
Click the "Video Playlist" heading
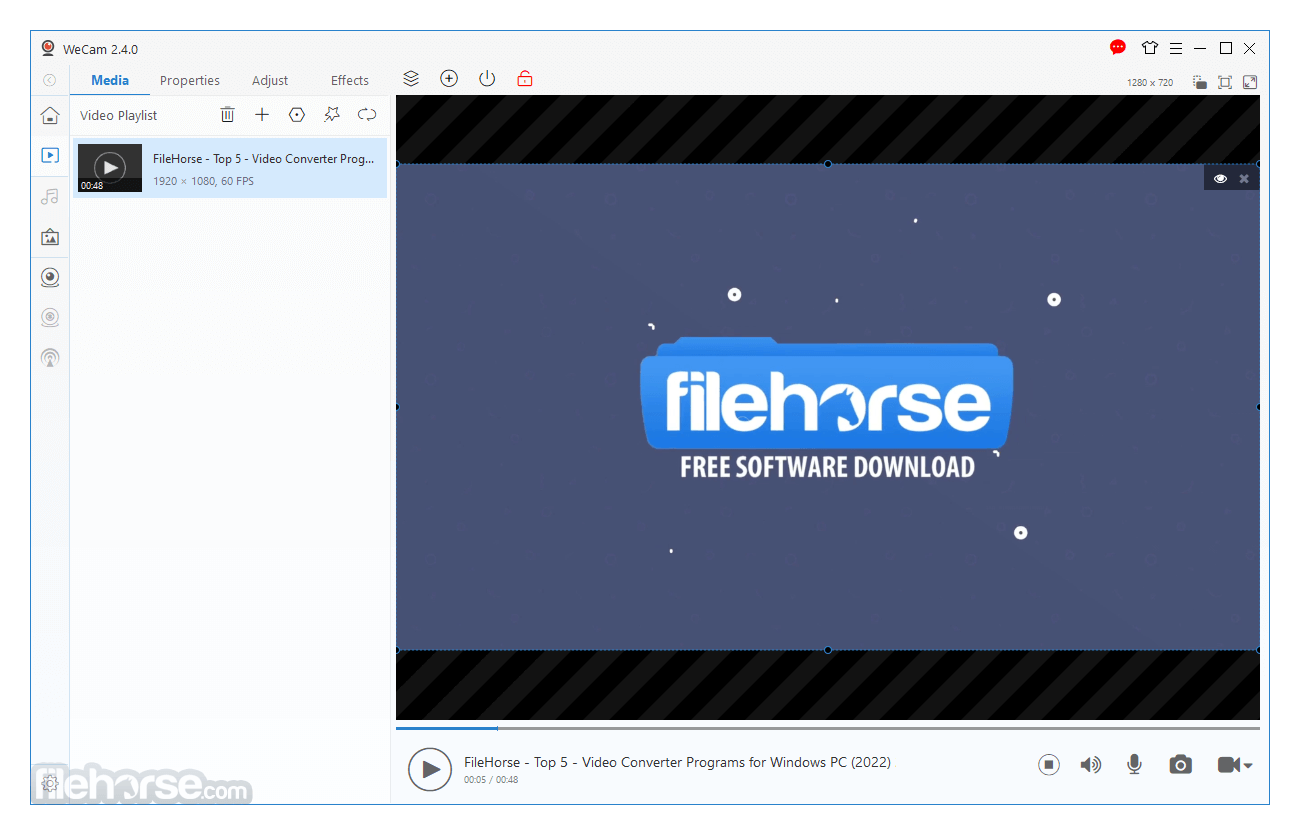119,116
